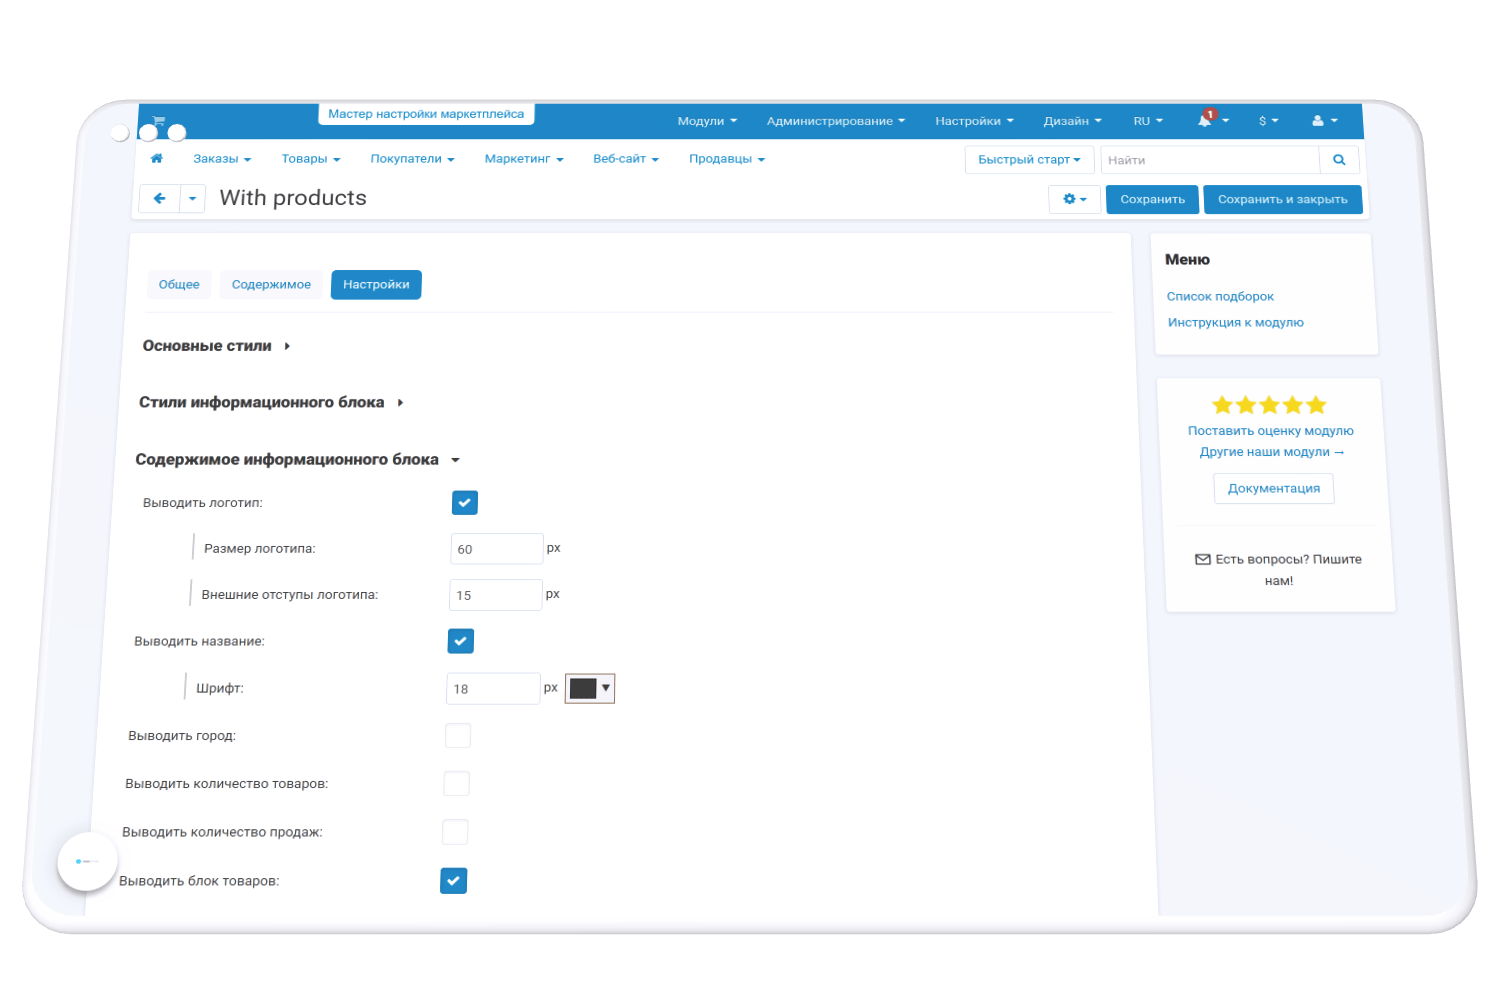Open the shopping cart icon at top left
The height and width of the screenshot is (1000, 1500).
158,121
